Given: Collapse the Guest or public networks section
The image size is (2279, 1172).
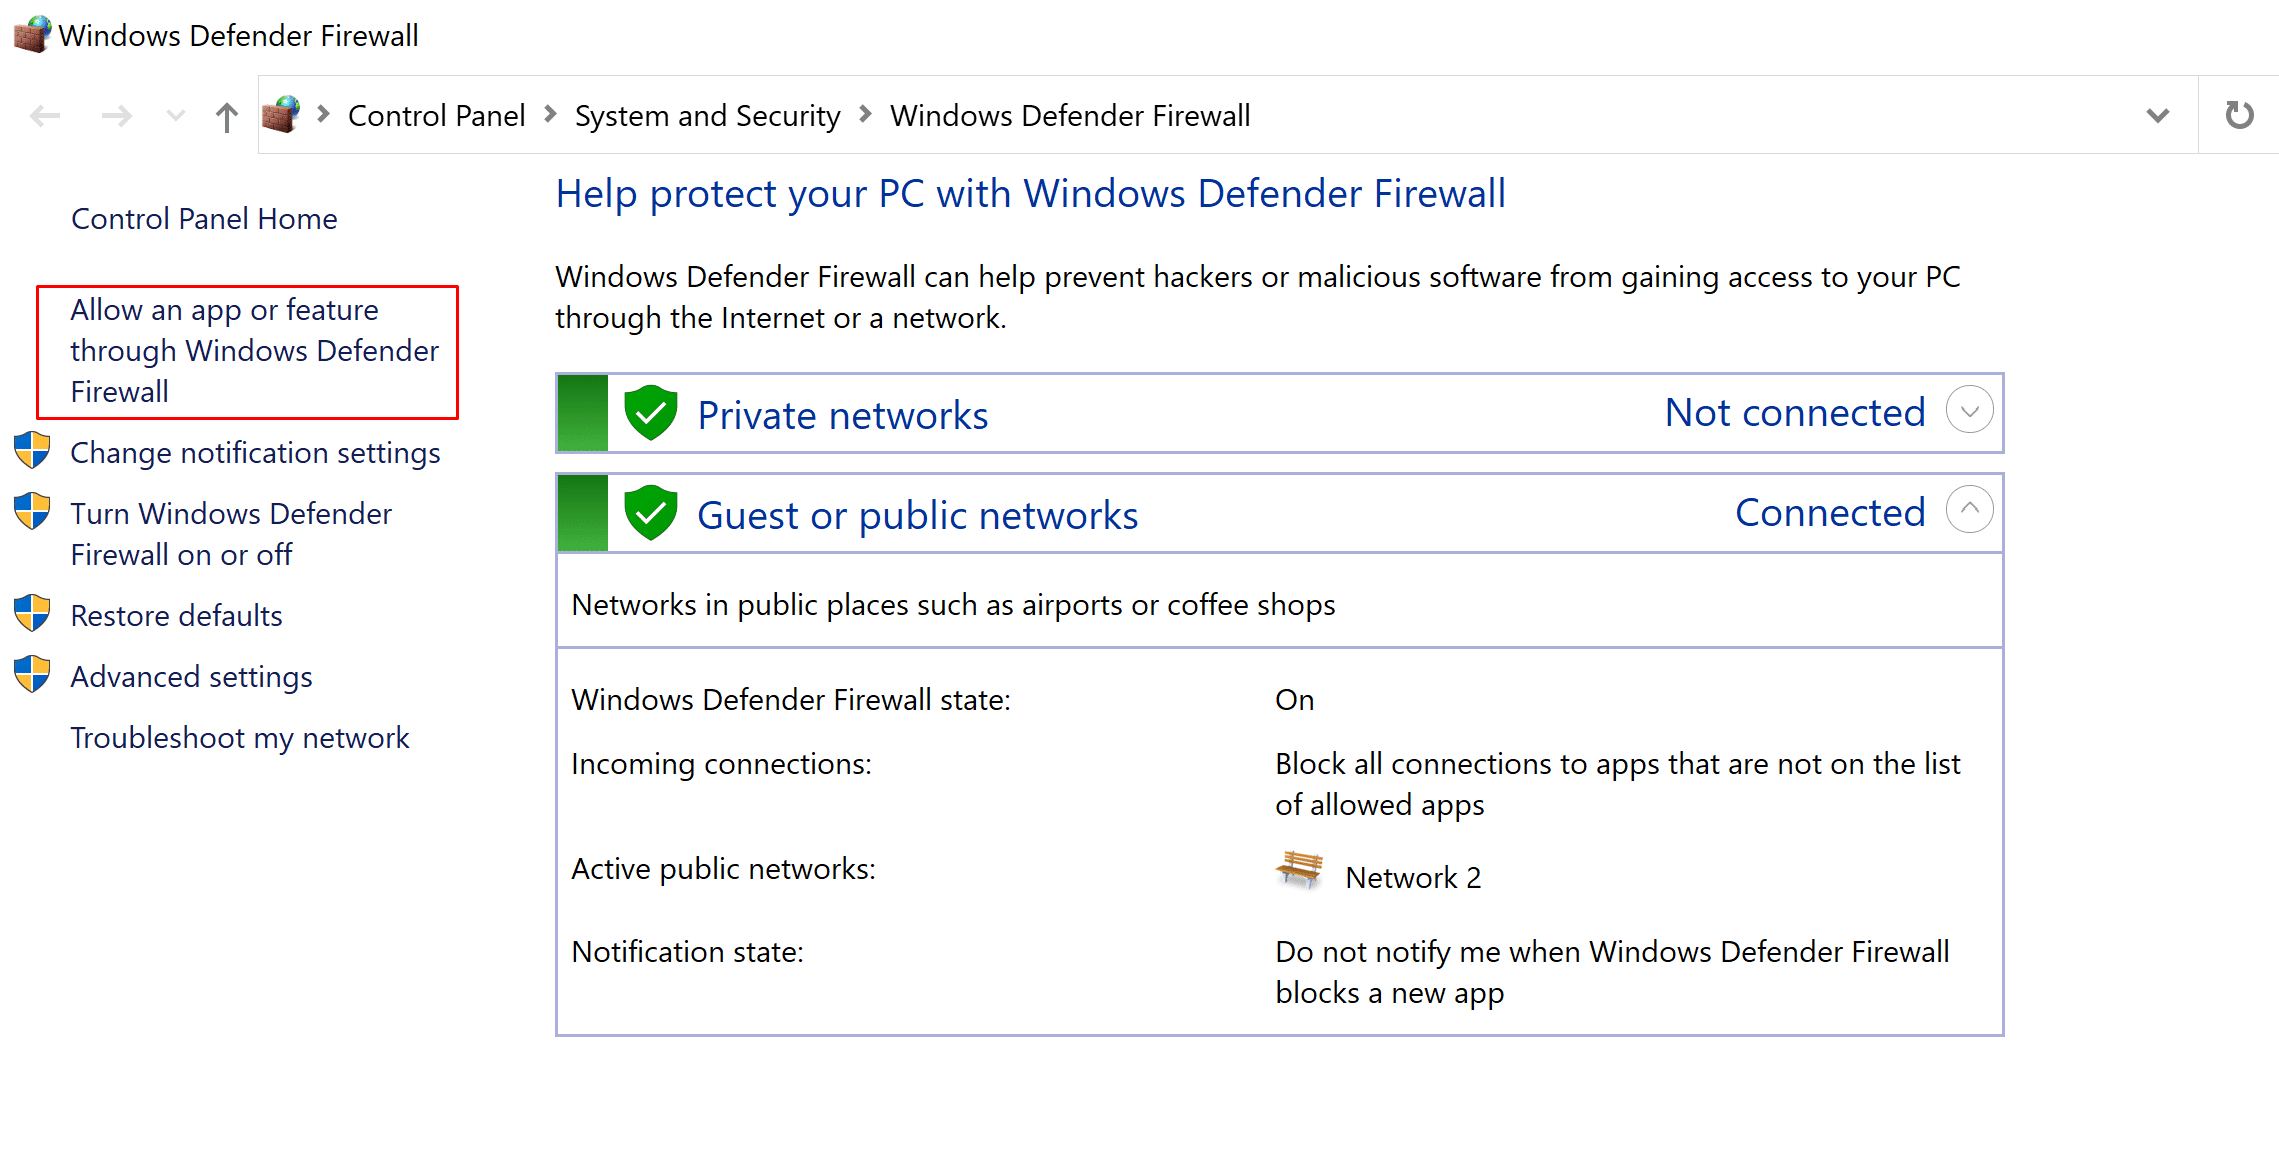Looking at the screenshot, I should pyautogui.click(x=1969, y=510).
